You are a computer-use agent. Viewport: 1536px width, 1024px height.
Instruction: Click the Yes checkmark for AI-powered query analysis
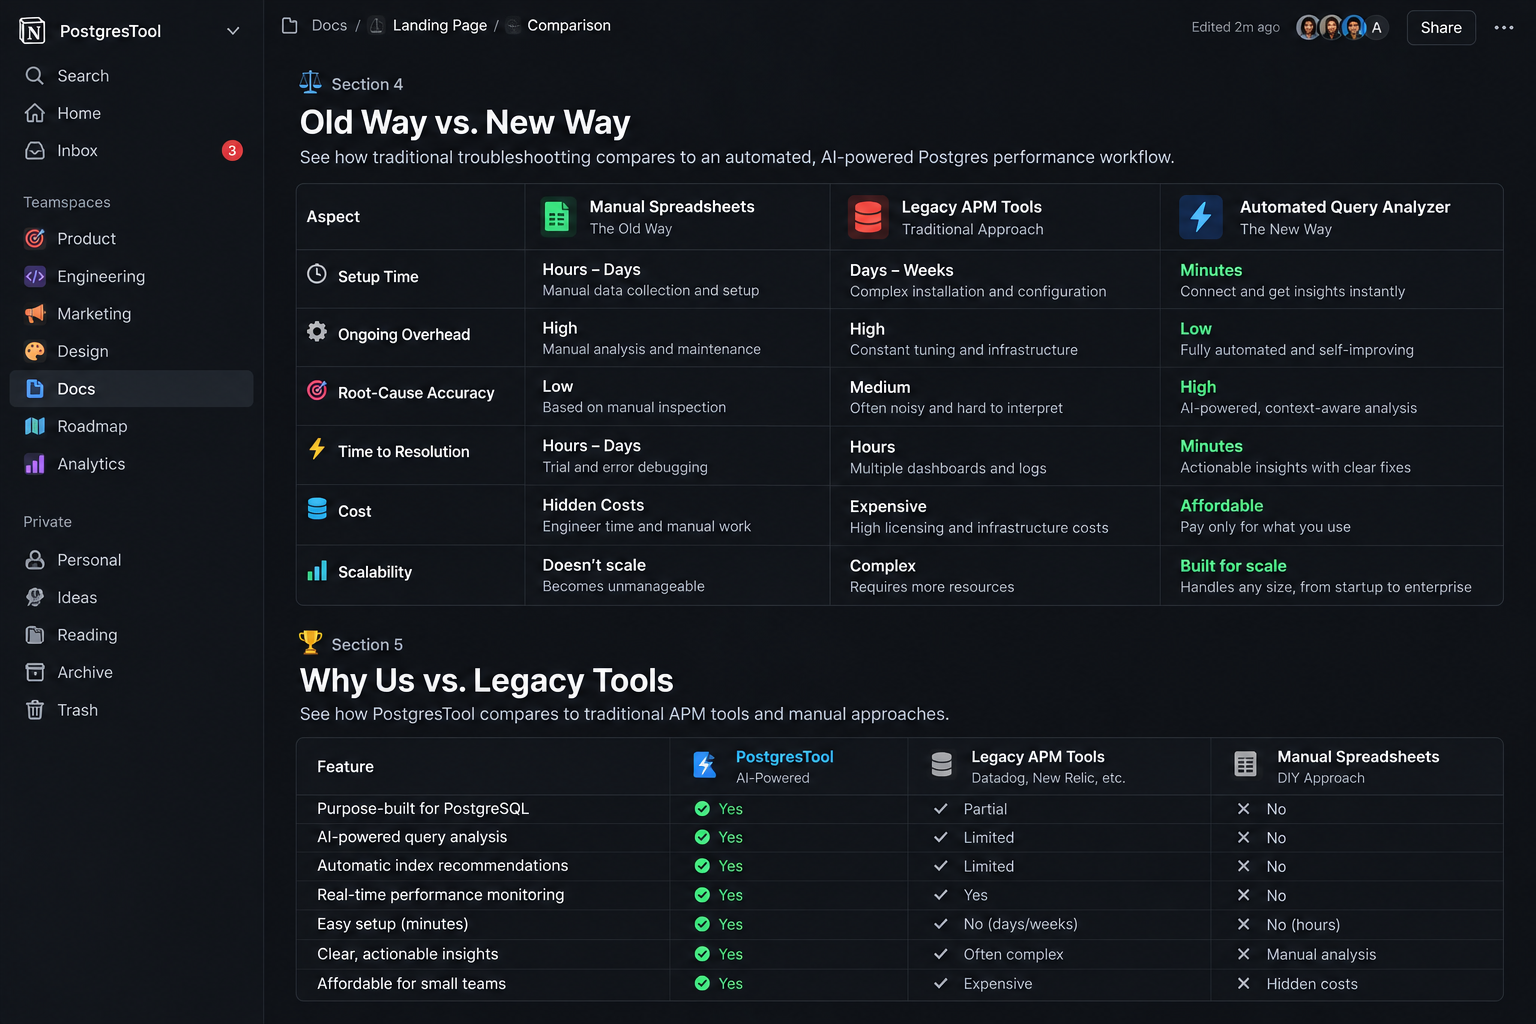click(x=702, y=837)
